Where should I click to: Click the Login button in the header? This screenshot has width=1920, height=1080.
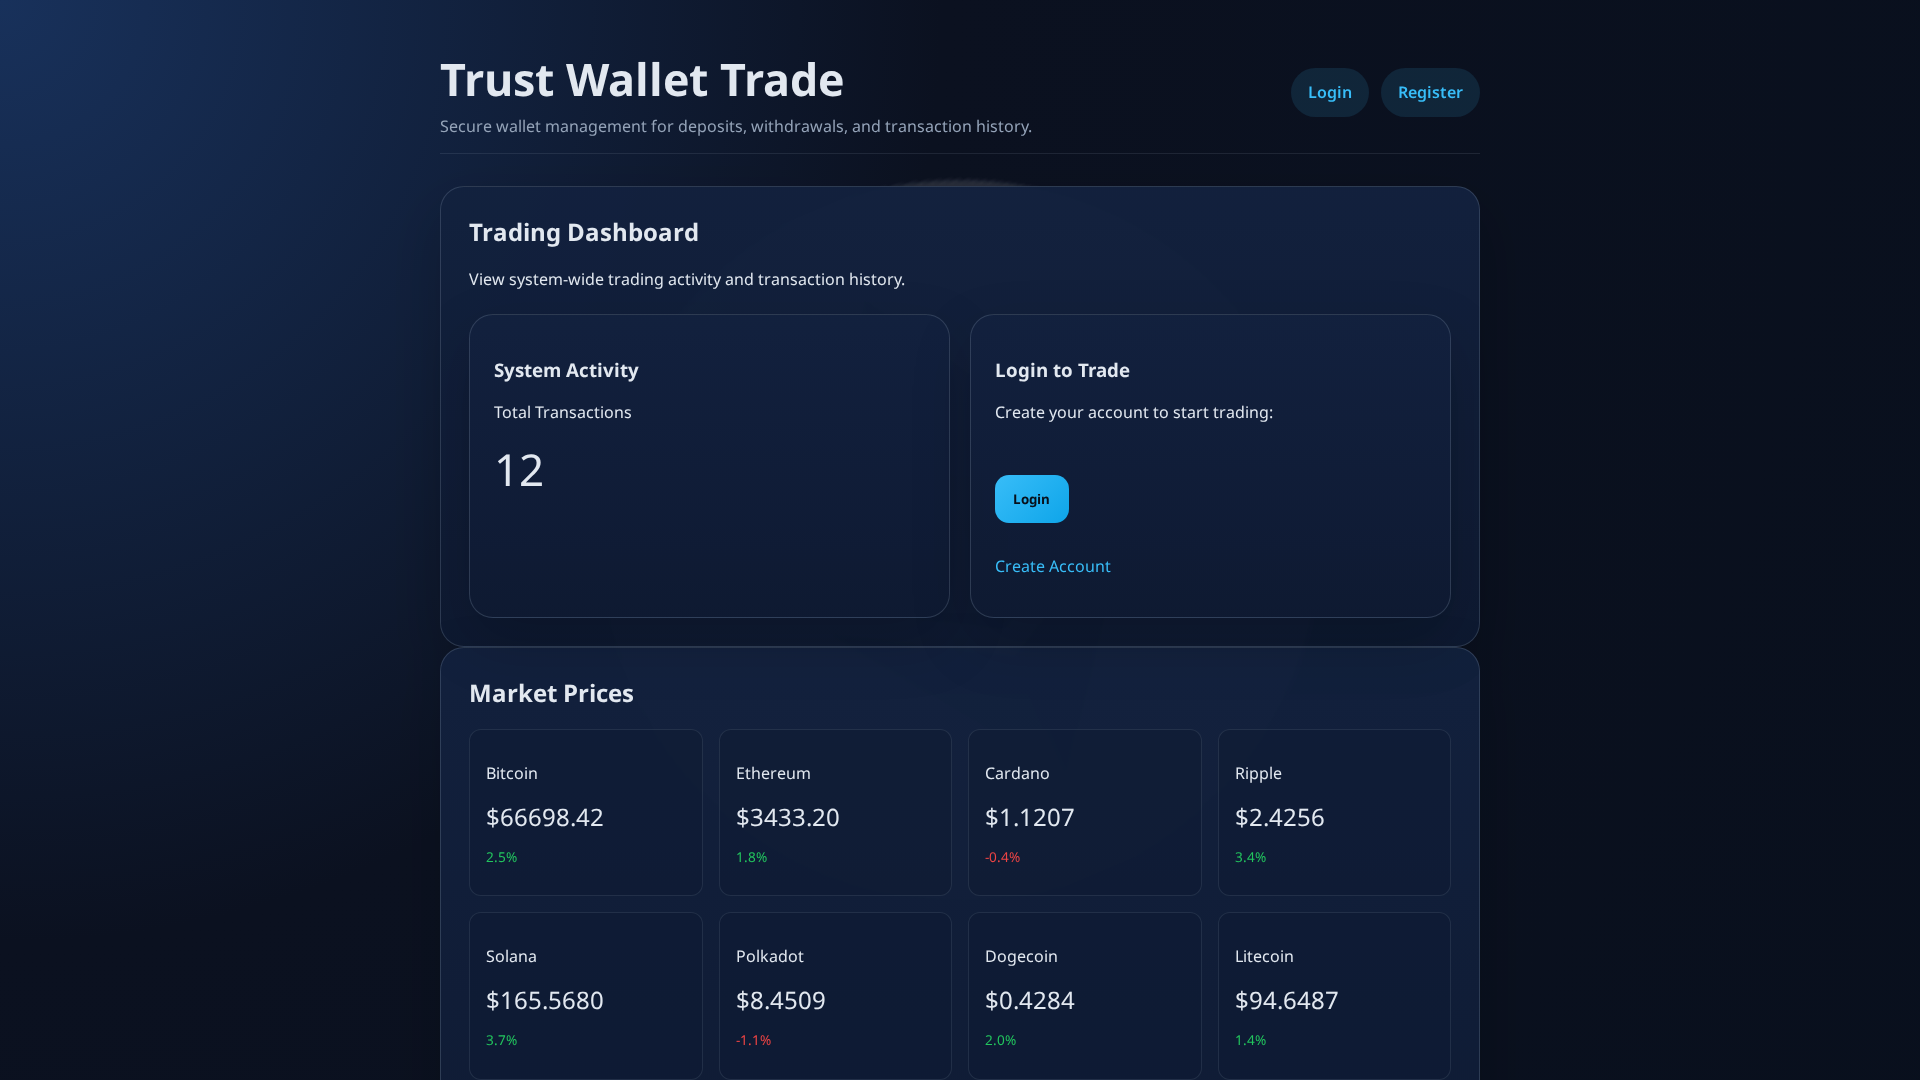[1329, 92]
